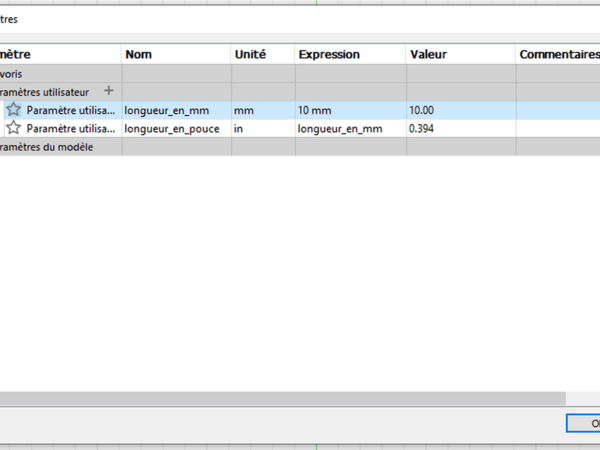Click the Valeur column header
Viewport: 600px width, 450px height.
coord(461,54)
